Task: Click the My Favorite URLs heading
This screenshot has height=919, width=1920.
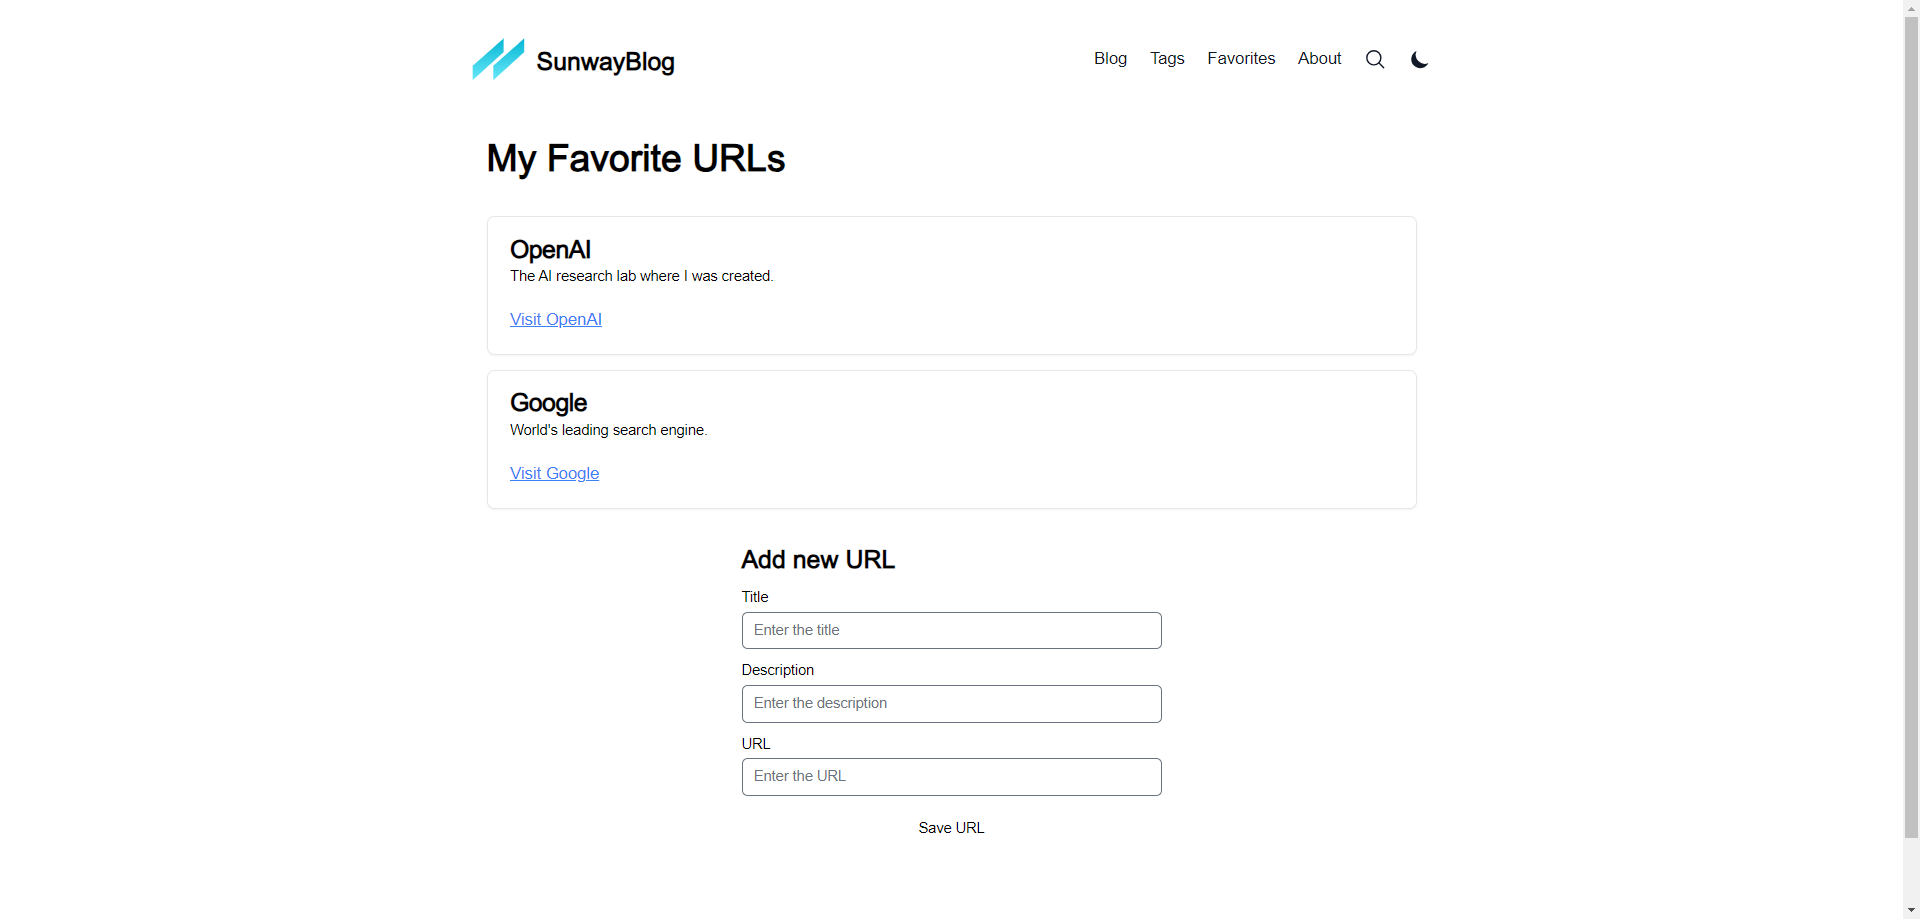Action: tap(636, 159)
